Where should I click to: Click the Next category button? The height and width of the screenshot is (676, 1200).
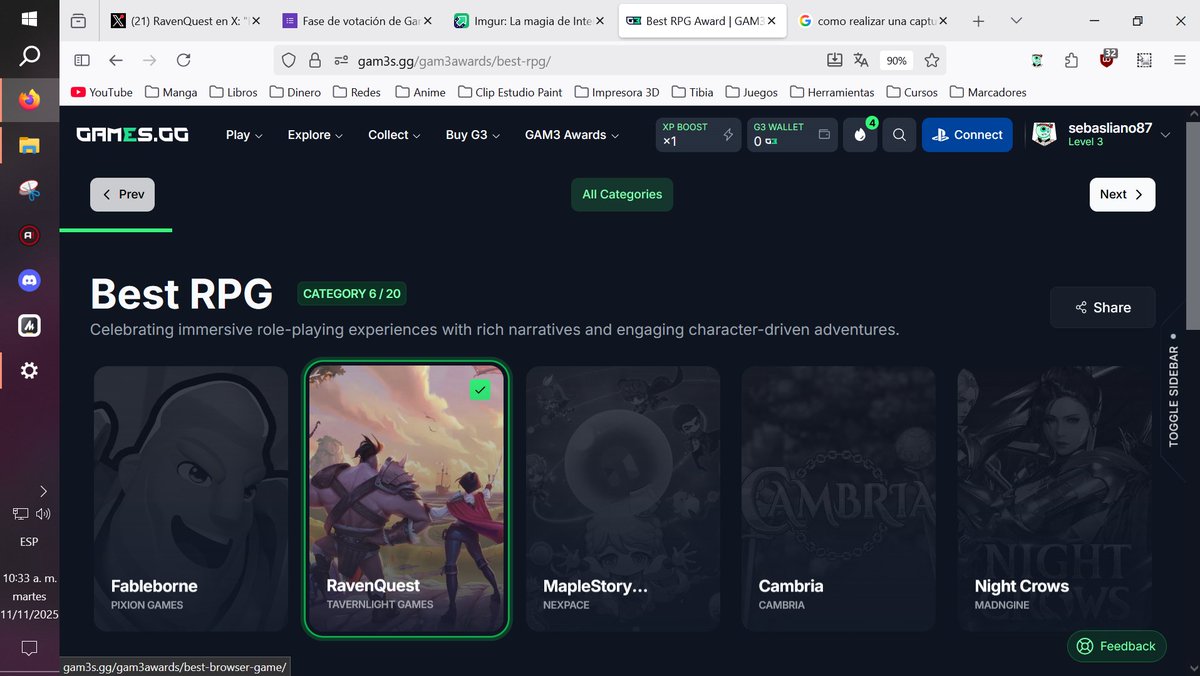(1122, 194)
